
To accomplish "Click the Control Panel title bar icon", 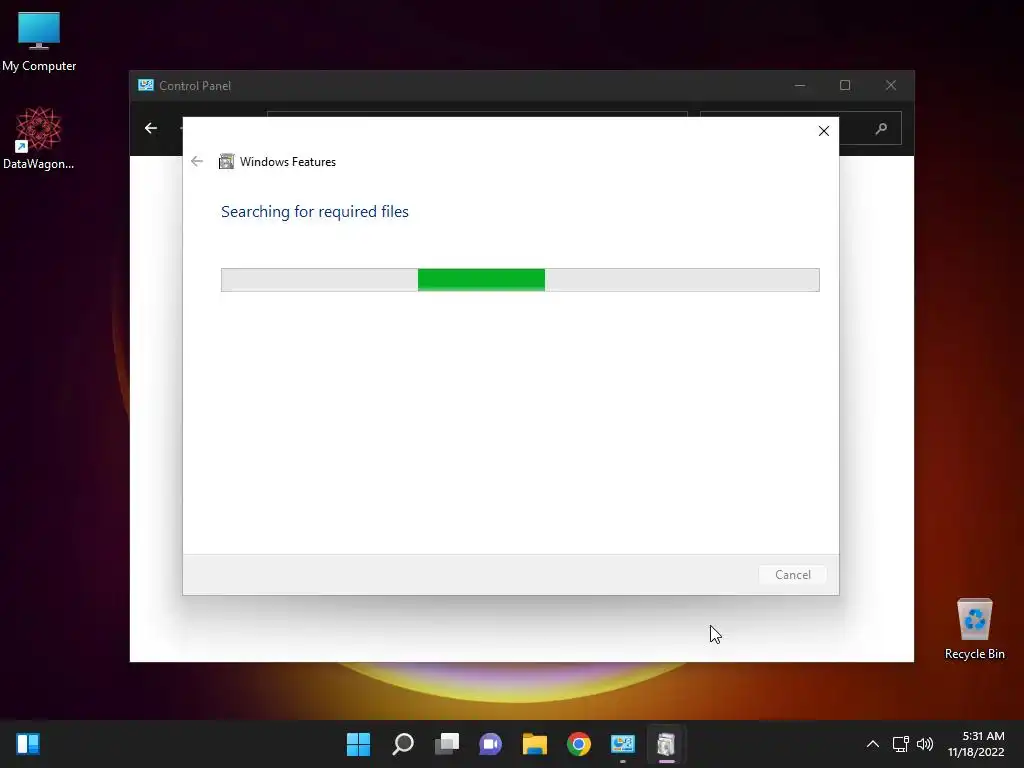I will coord(146,86).
